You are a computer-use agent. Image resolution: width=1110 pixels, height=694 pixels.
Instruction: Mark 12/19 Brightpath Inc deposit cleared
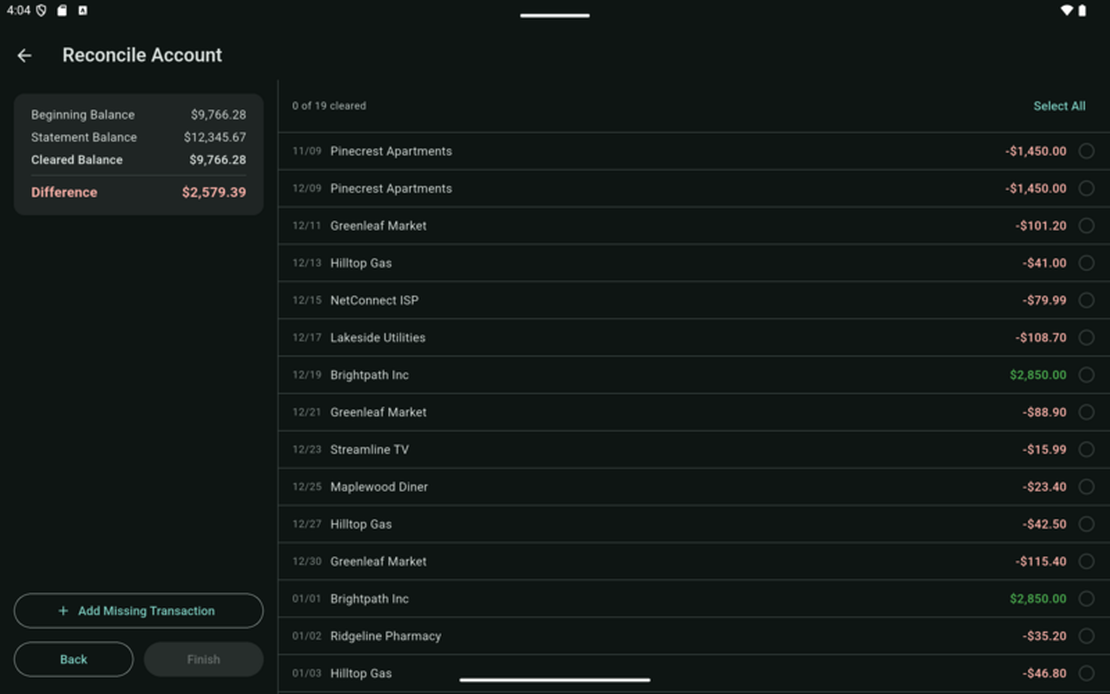(1086, 375)
